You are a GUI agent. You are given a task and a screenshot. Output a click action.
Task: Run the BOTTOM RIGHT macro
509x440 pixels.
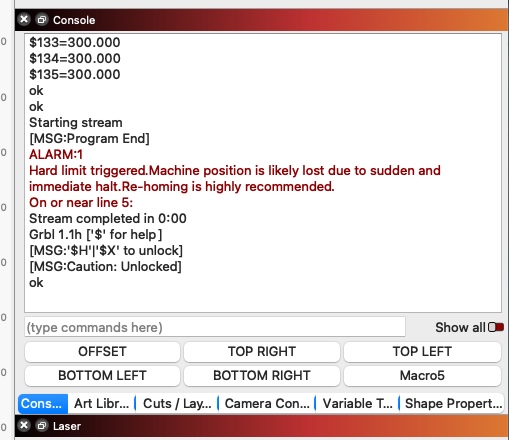click(262, 376)
